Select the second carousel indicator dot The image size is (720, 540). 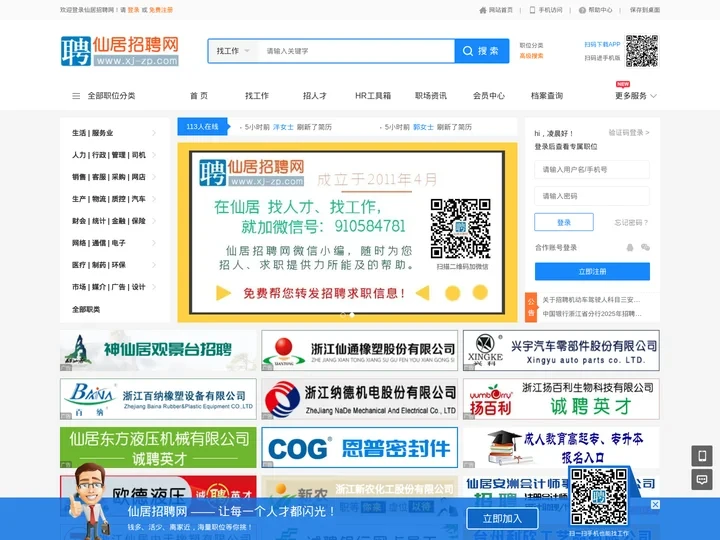[352, 315]
